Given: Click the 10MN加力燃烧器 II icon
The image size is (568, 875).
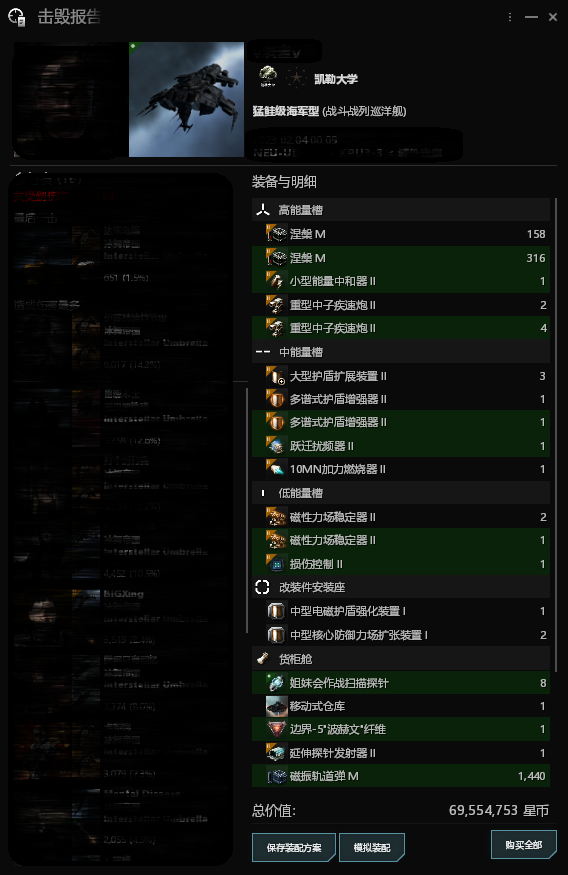Looking at the screenshot, I should [276, 469].
